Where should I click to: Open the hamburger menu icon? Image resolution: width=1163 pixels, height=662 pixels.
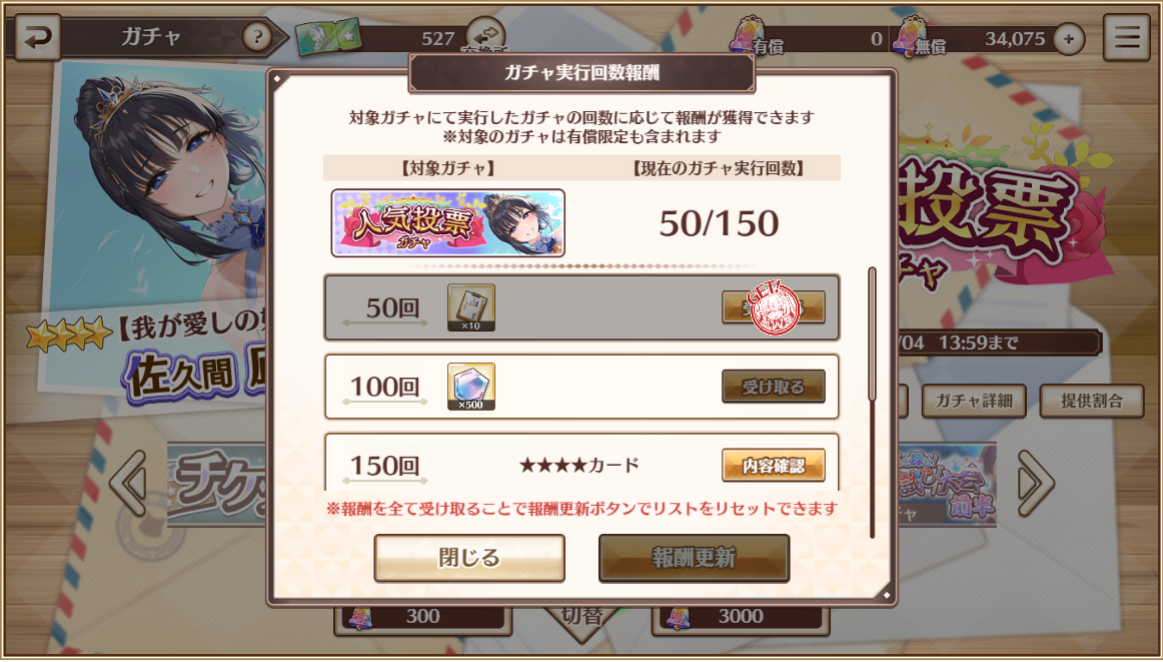tap(1127, 37)
